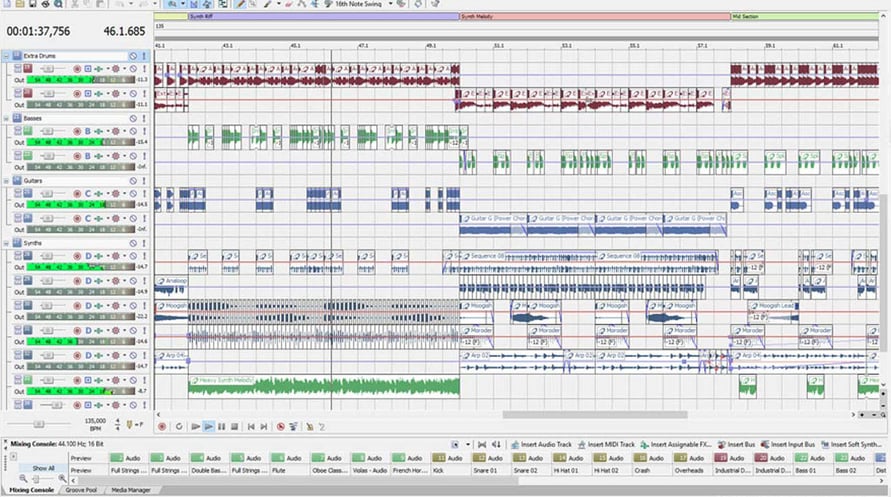Click the timeline horizontal scrollbar thumb

pos(594,415)
